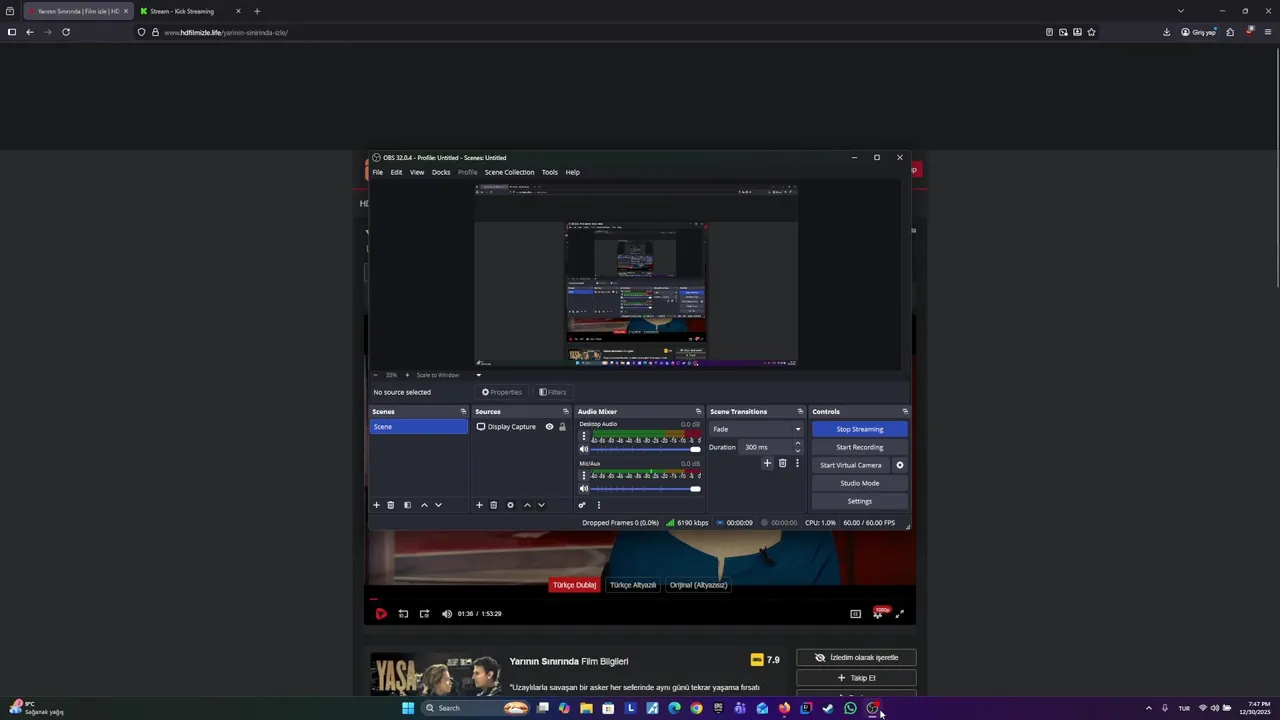This screenshot has height=720, width=1280.
Task: Add a new source with the plus icon
Action: 479,505
